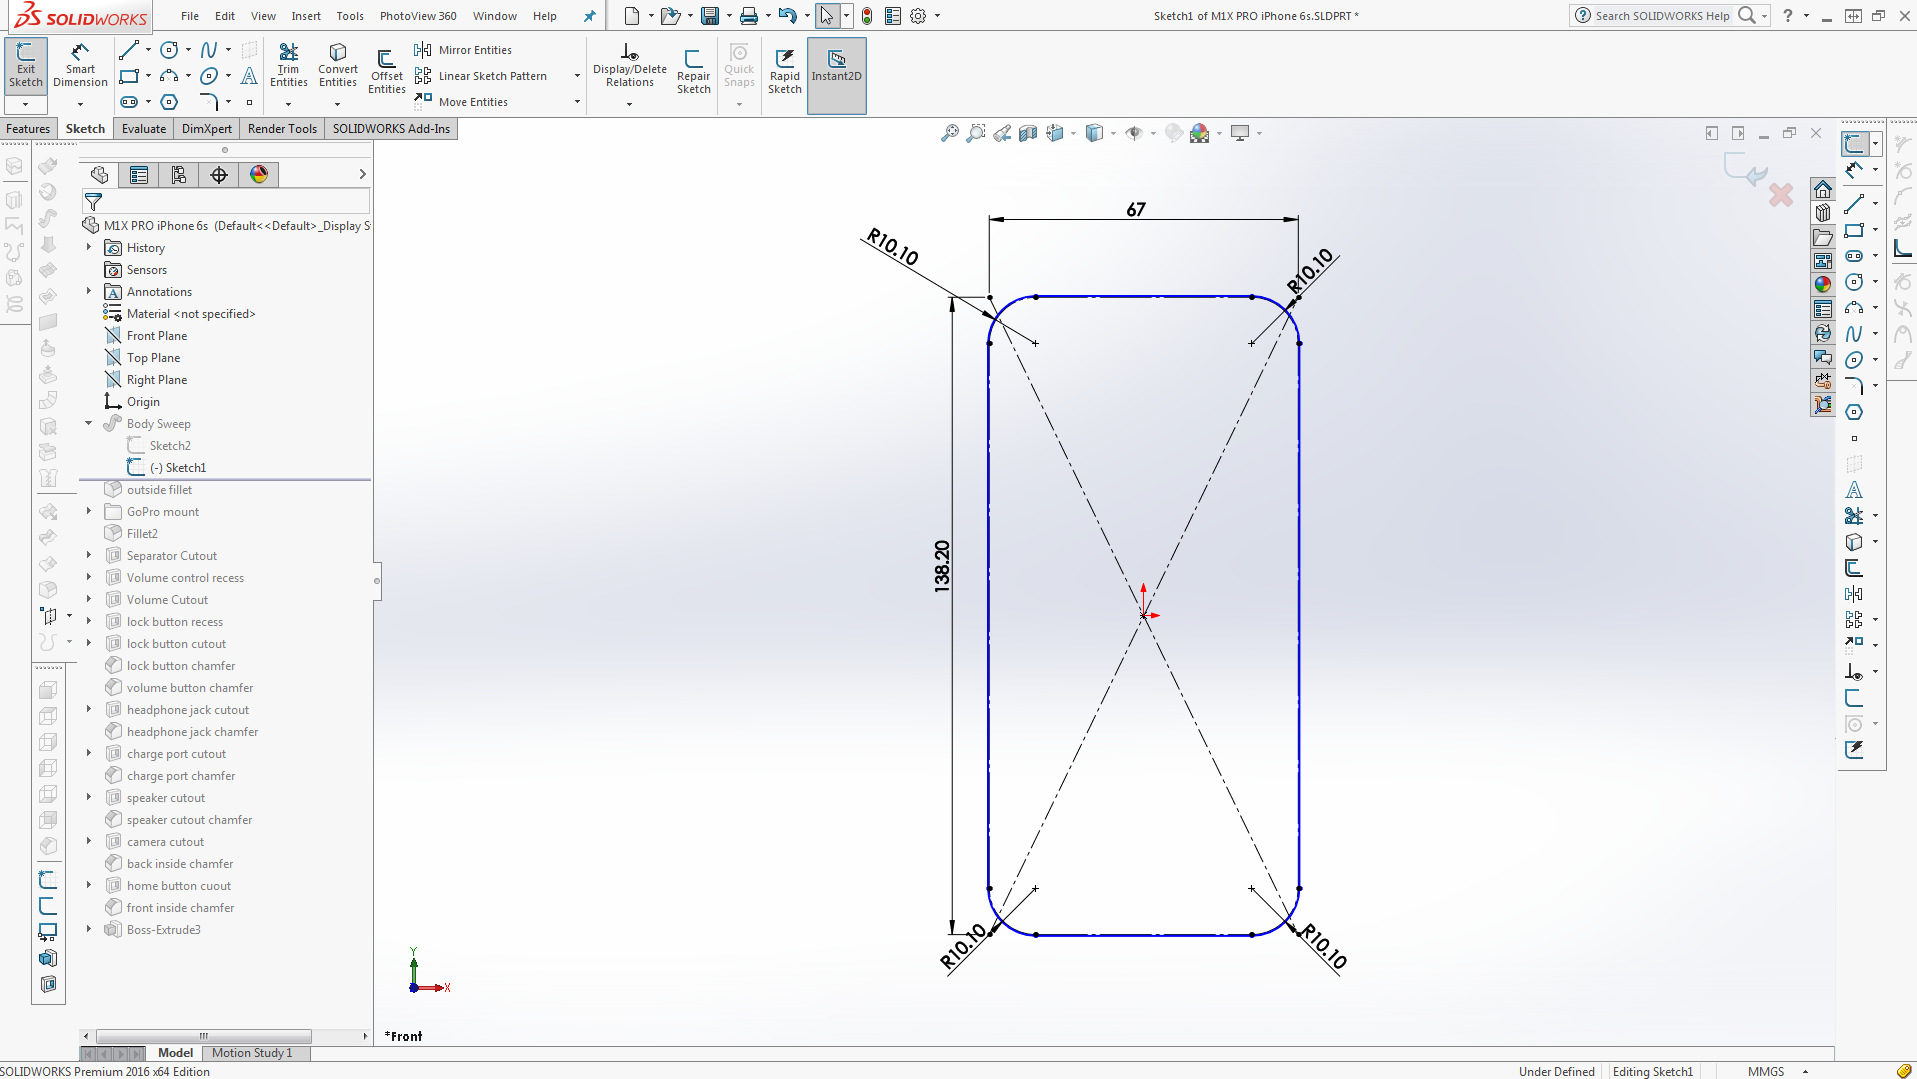Expand the Separator Cutout feature
1917x1079 pixels.
tap(89, 555)
